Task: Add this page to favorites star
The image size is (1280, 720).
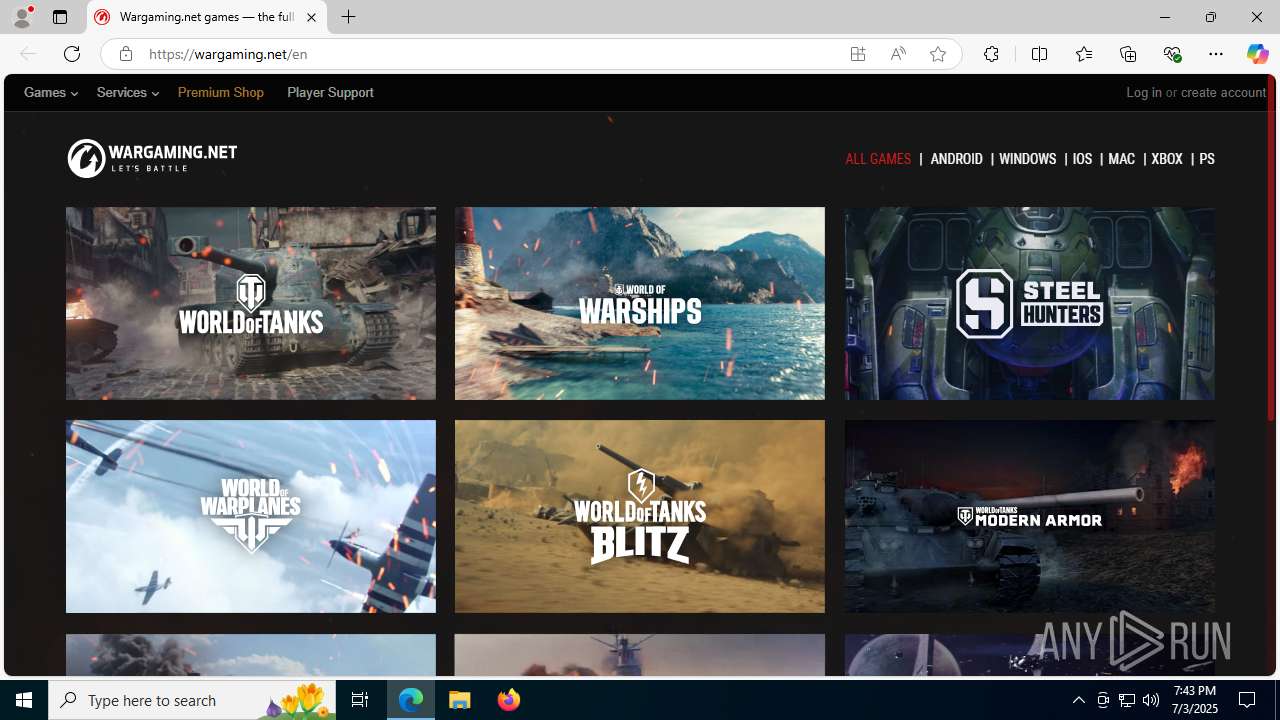Action: click(938, 54)
